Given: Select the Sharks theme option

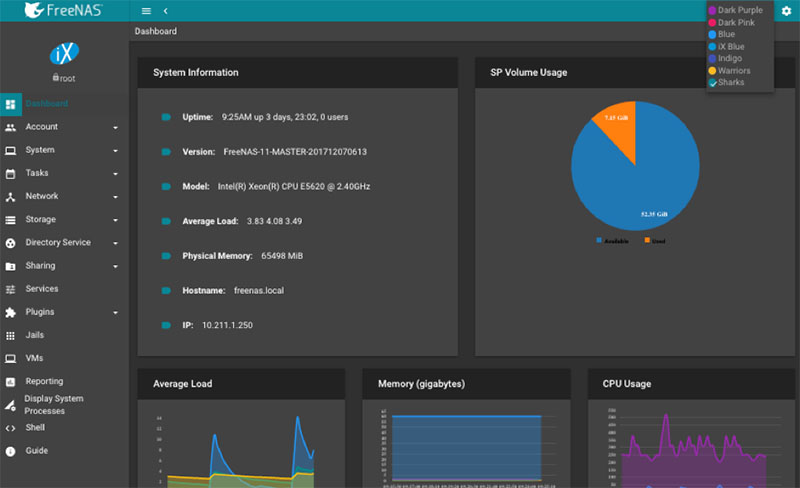Looking at the screenshot, I should [x=730, y=83].
